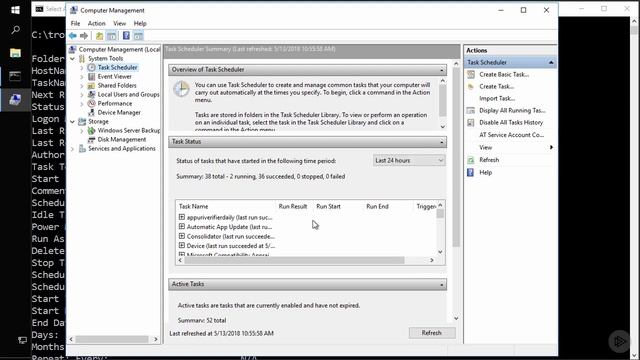The image size is (640, 360).
Task: Click Computer Management taskbar icon
Action: [x=15, y=99]
